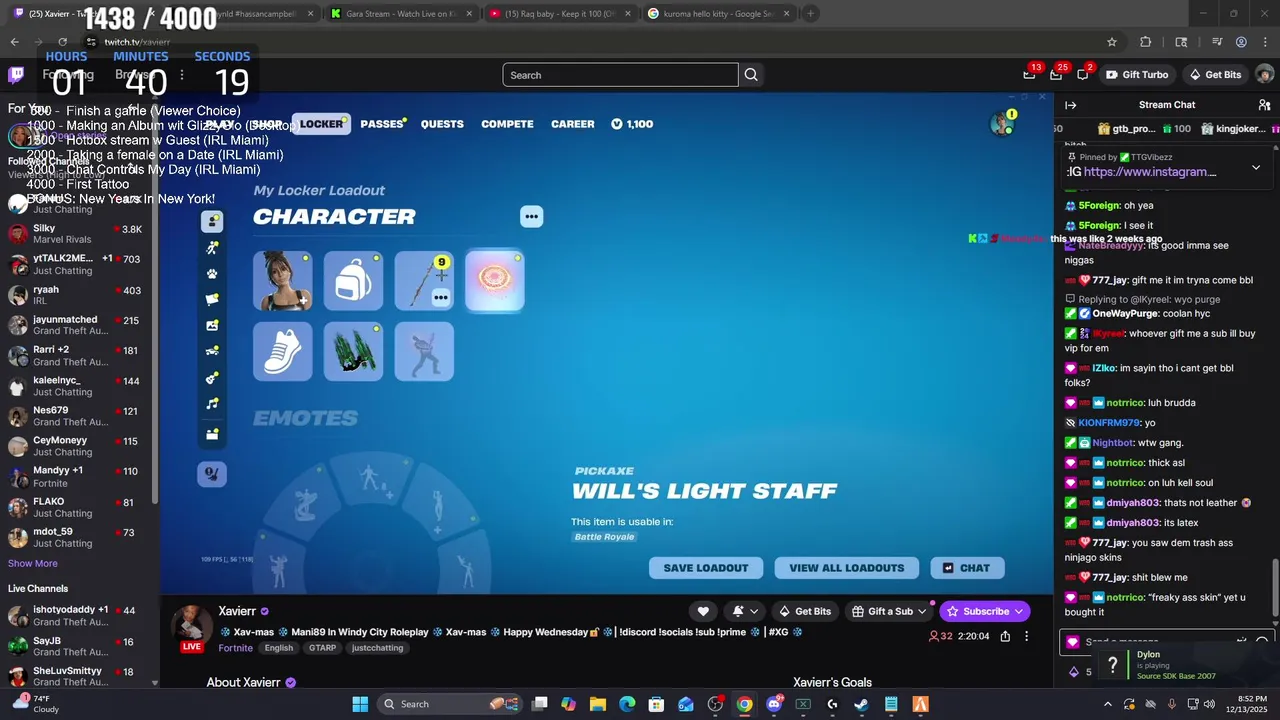Open Twitch whispers icon with badge 2
Image resolution: width=1280 pixels, height=720 pixels.
pyautogui.click(x=1083, y=74)
